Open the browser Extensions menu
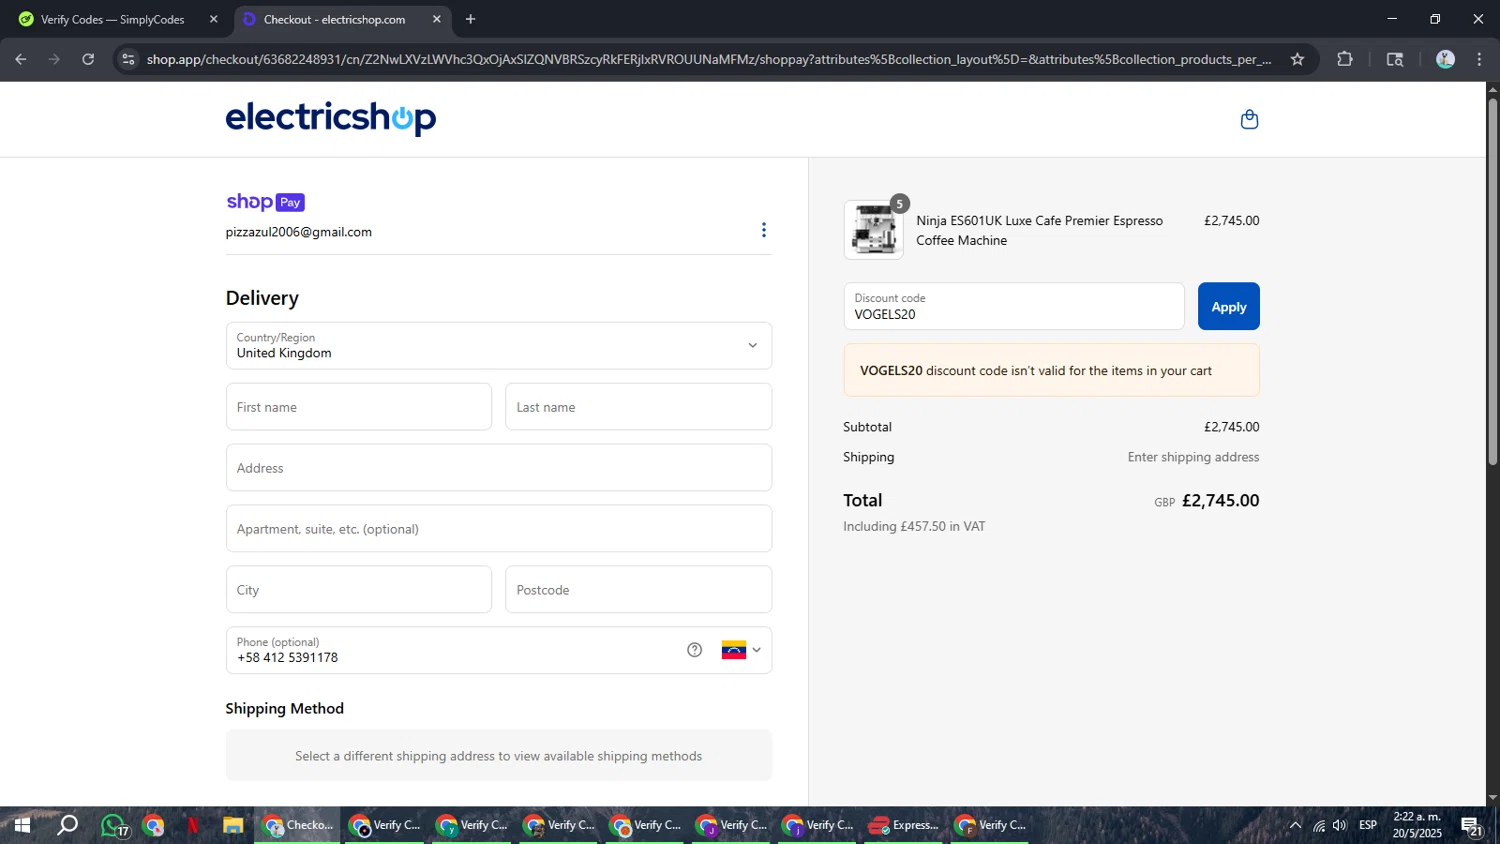Screen dimensions: 1500x844 1345,59
